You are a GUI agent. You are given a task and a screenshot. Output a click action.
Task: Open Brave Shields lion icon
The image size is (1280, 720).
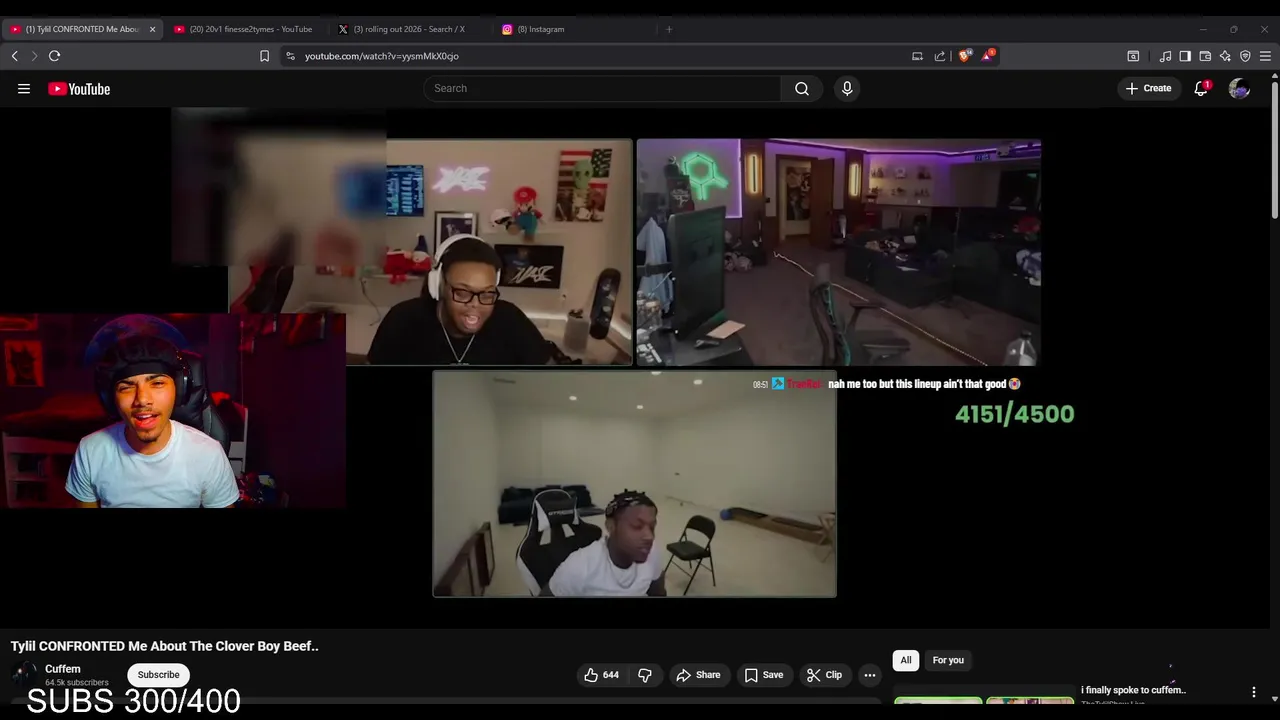[964, 56]
